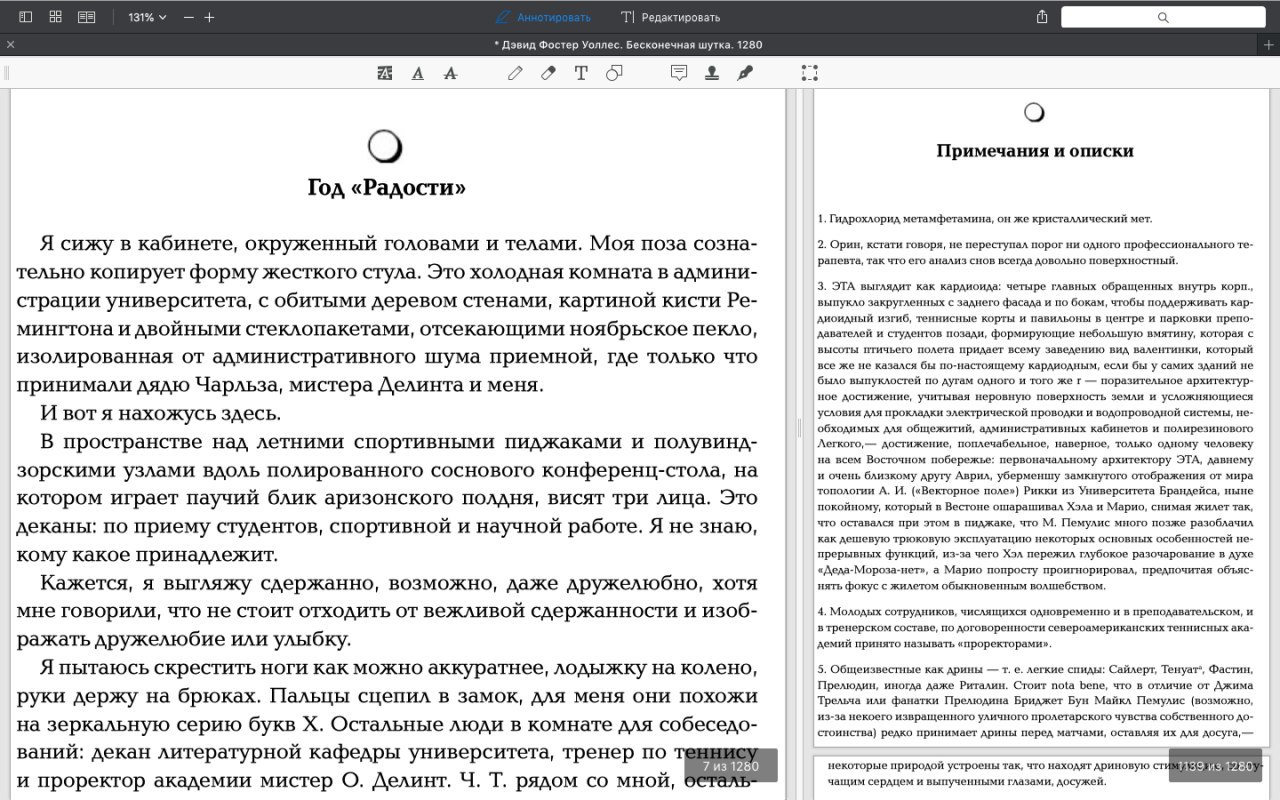Open the page thumbnails grid view
This screenshot has height=800, width=1280.
pos(56,17)
